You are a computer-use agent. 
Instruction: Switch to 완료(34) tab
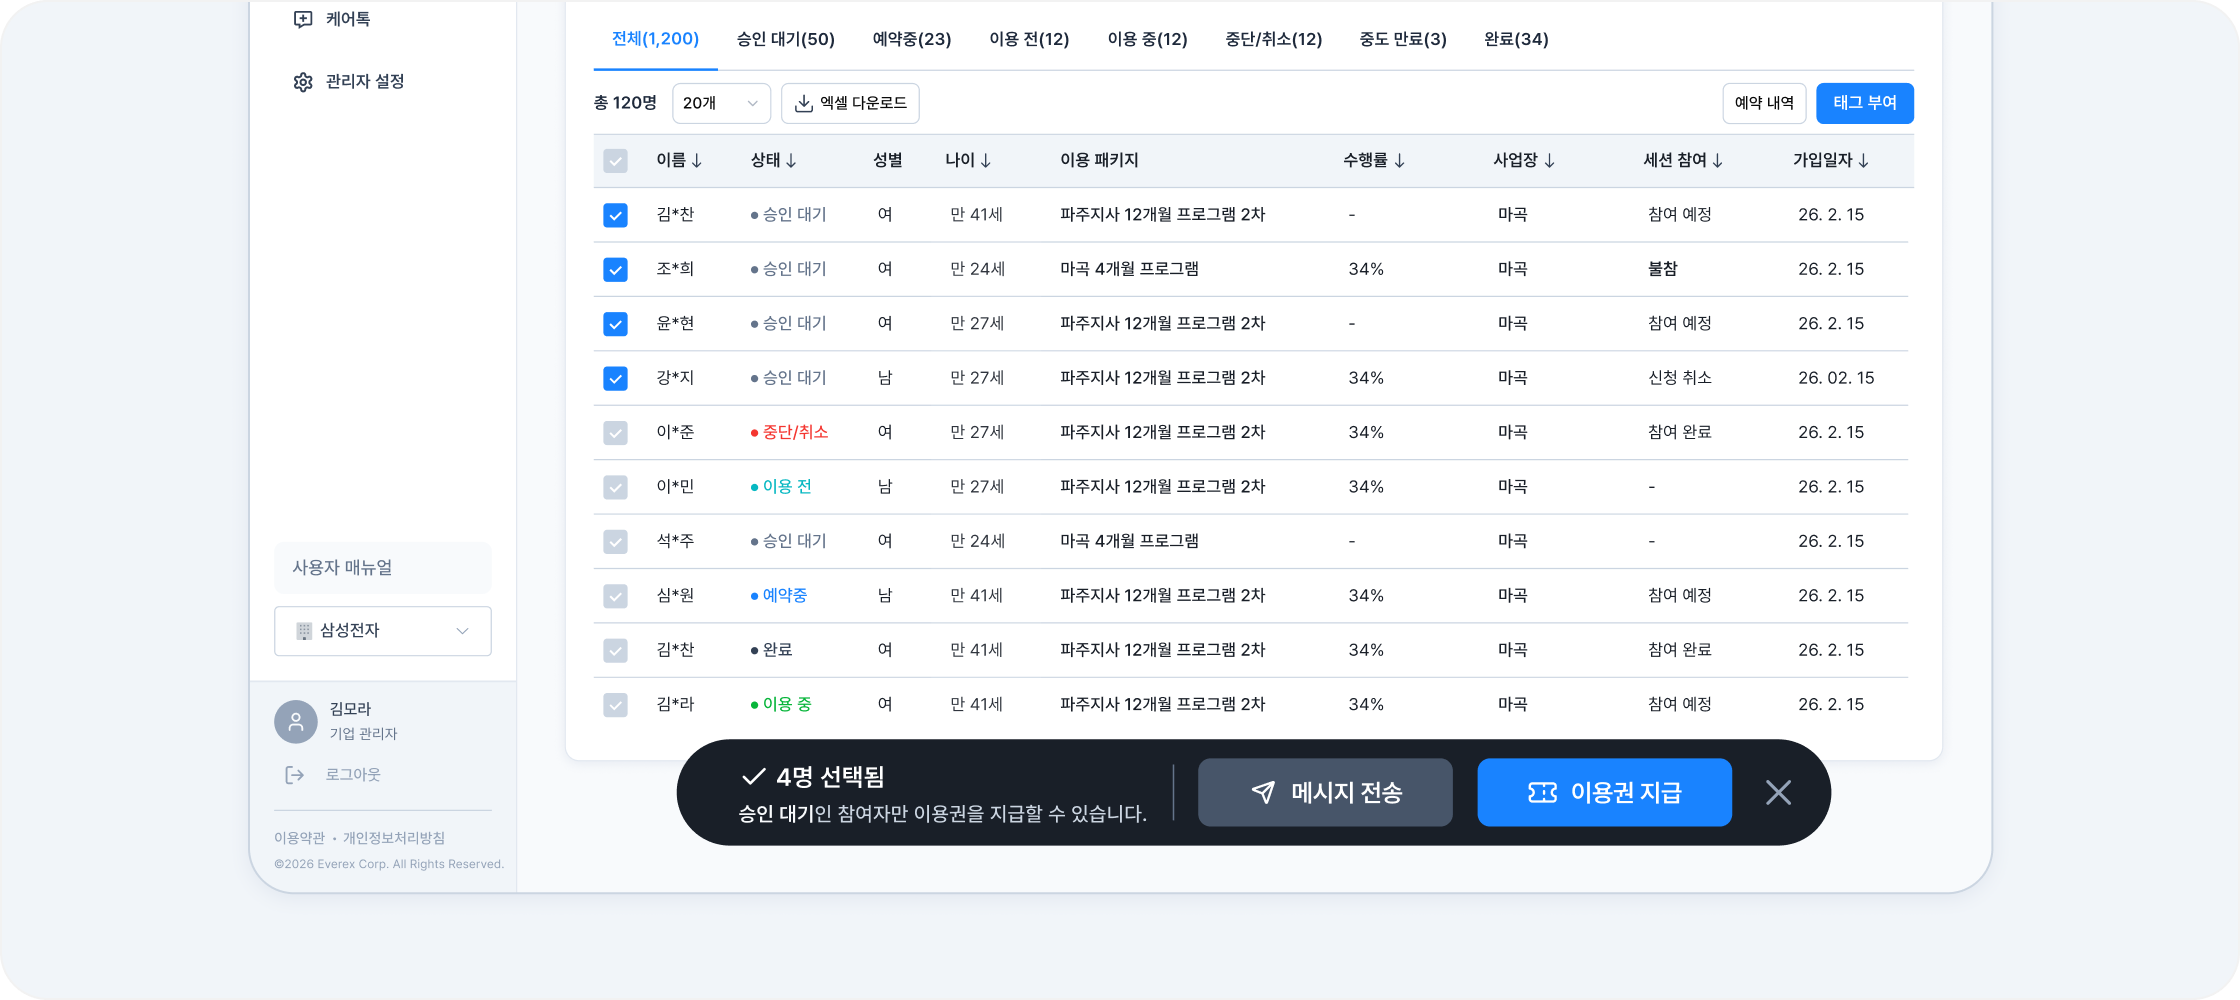(1516, 39)
